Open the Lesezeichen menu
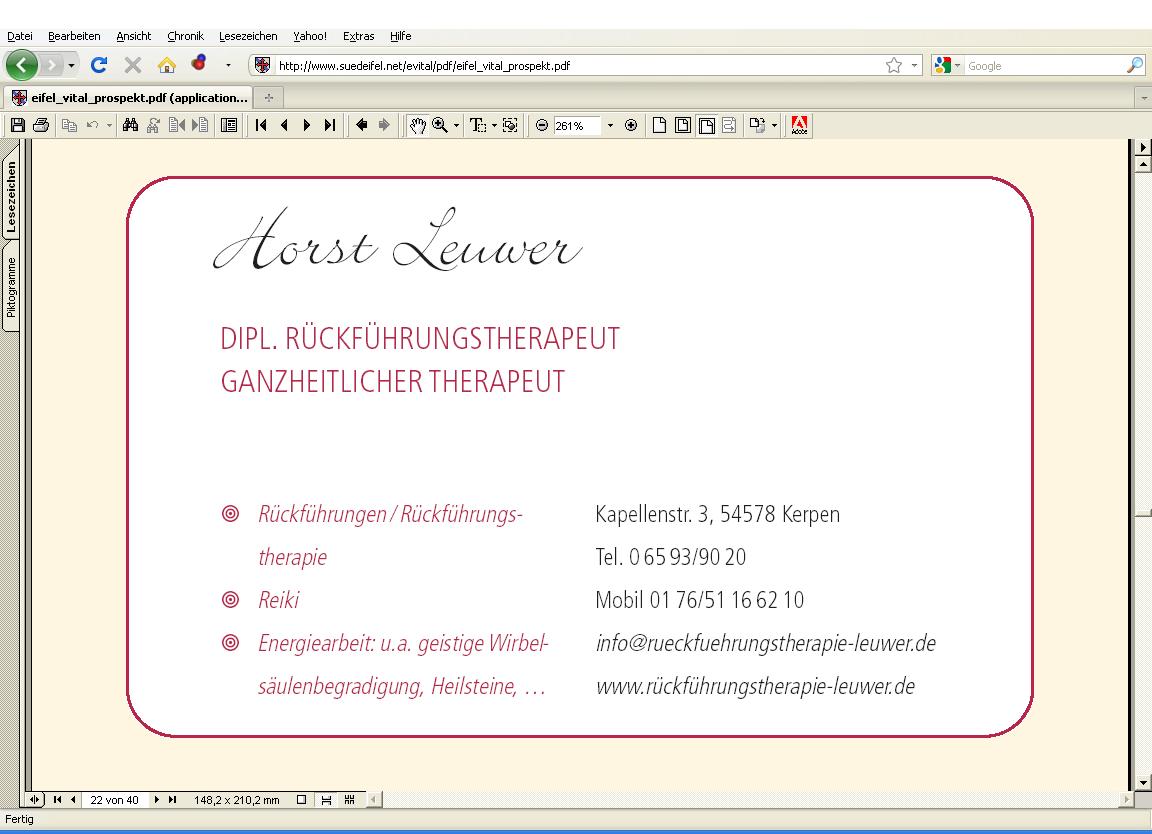The width and height of the screenshot is (1152, 834). [247, 36]
